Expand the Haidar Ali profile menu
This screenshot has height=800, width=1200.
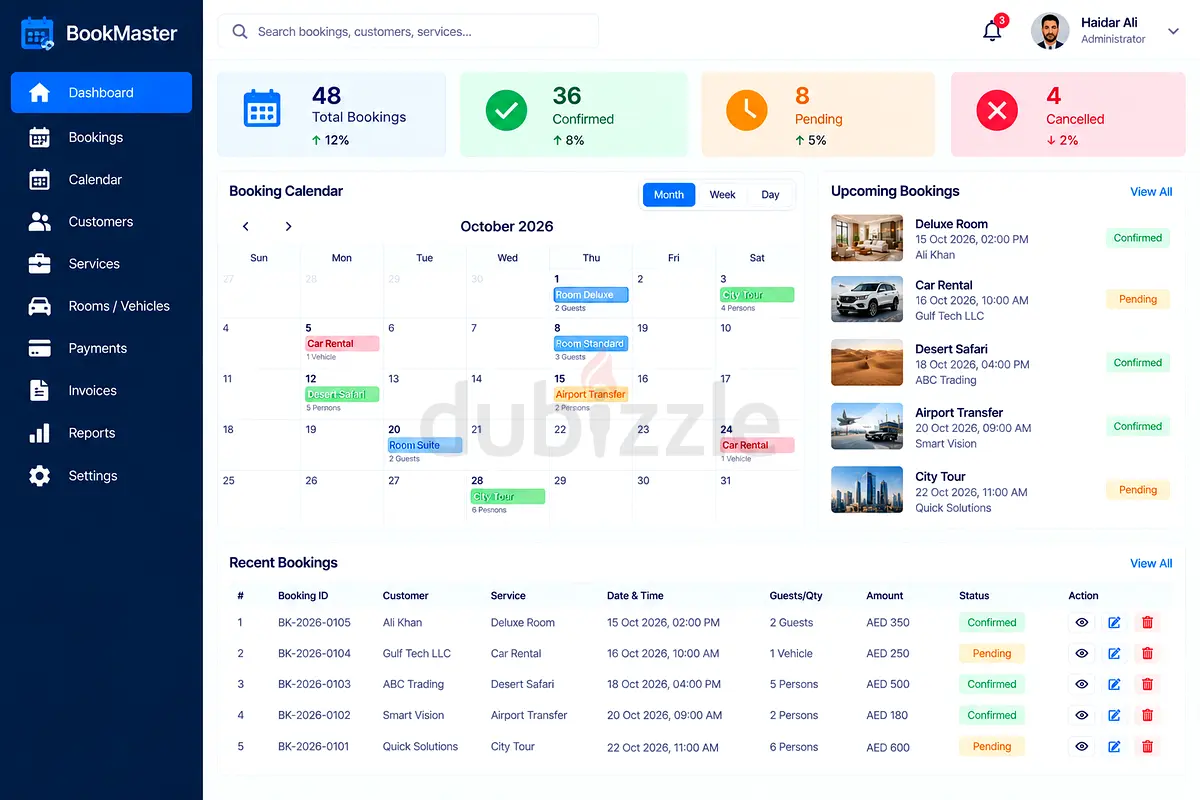(x=1172, y=31)
